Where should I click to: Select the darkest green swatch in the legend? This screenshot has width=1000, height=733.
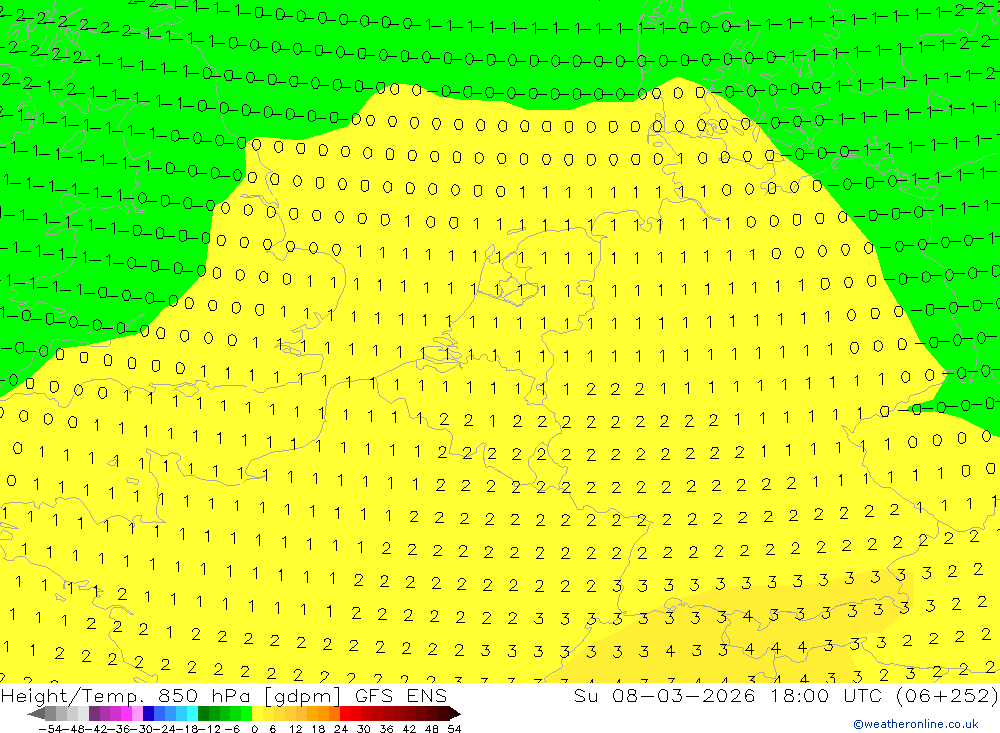pos(203,714)
